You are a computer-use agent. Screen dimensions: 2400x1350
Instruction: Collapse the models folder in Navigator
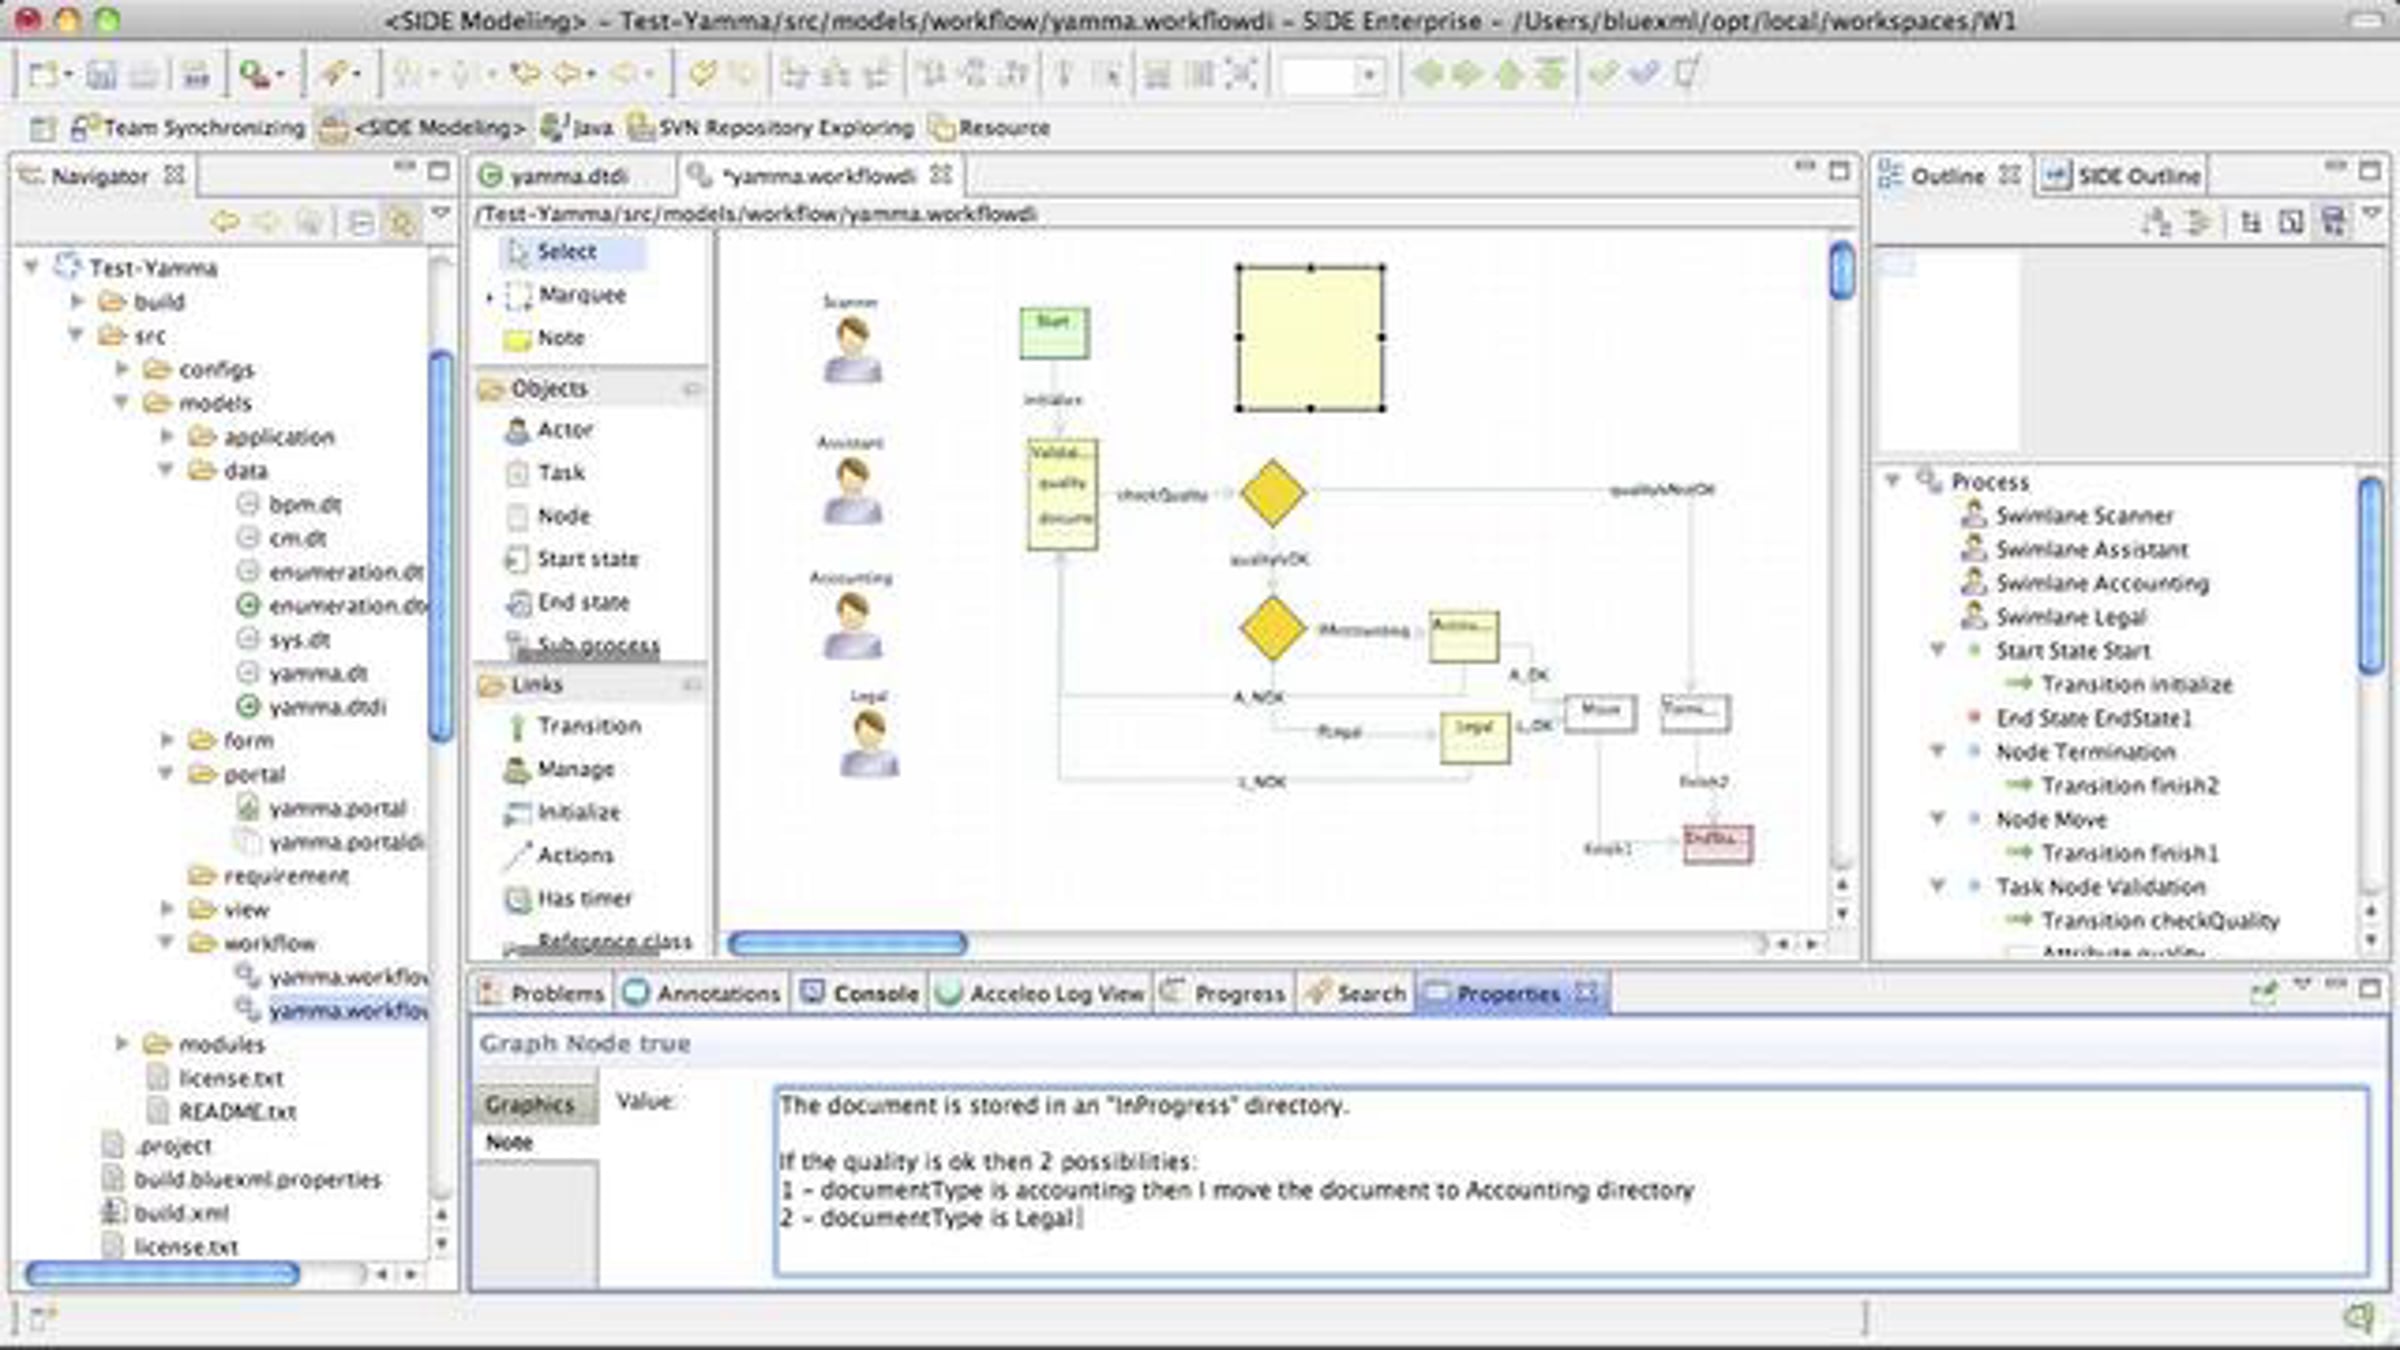pyautogui.click(x=122, y=403)
